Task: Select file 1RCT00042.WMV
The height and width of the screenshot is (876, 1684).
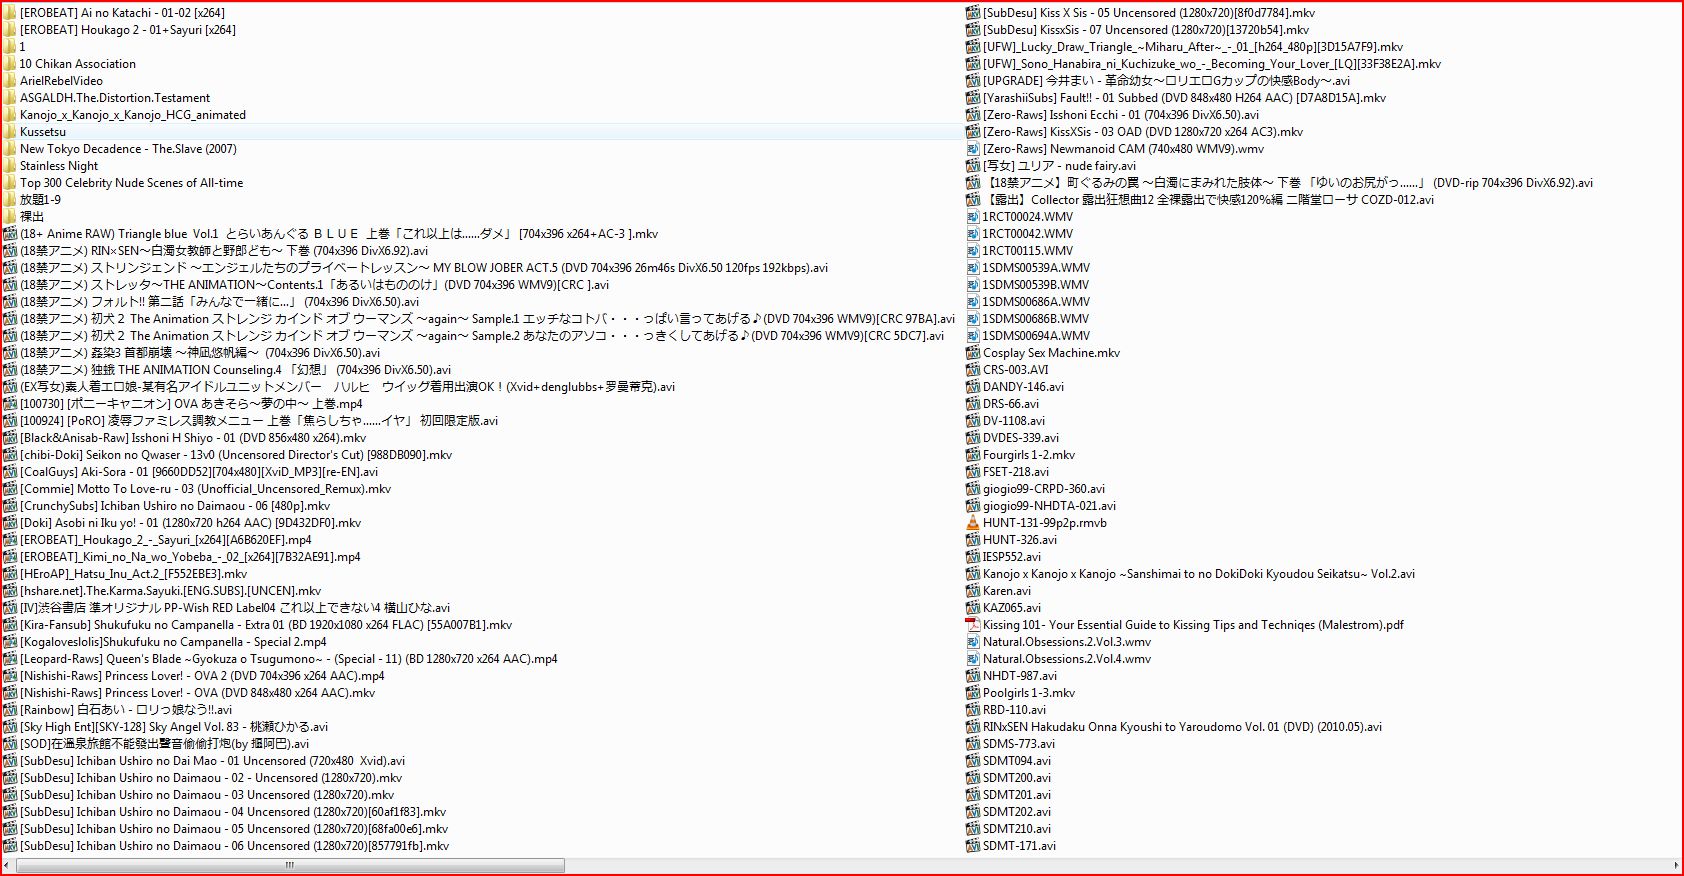Action: click(1027, 233)
